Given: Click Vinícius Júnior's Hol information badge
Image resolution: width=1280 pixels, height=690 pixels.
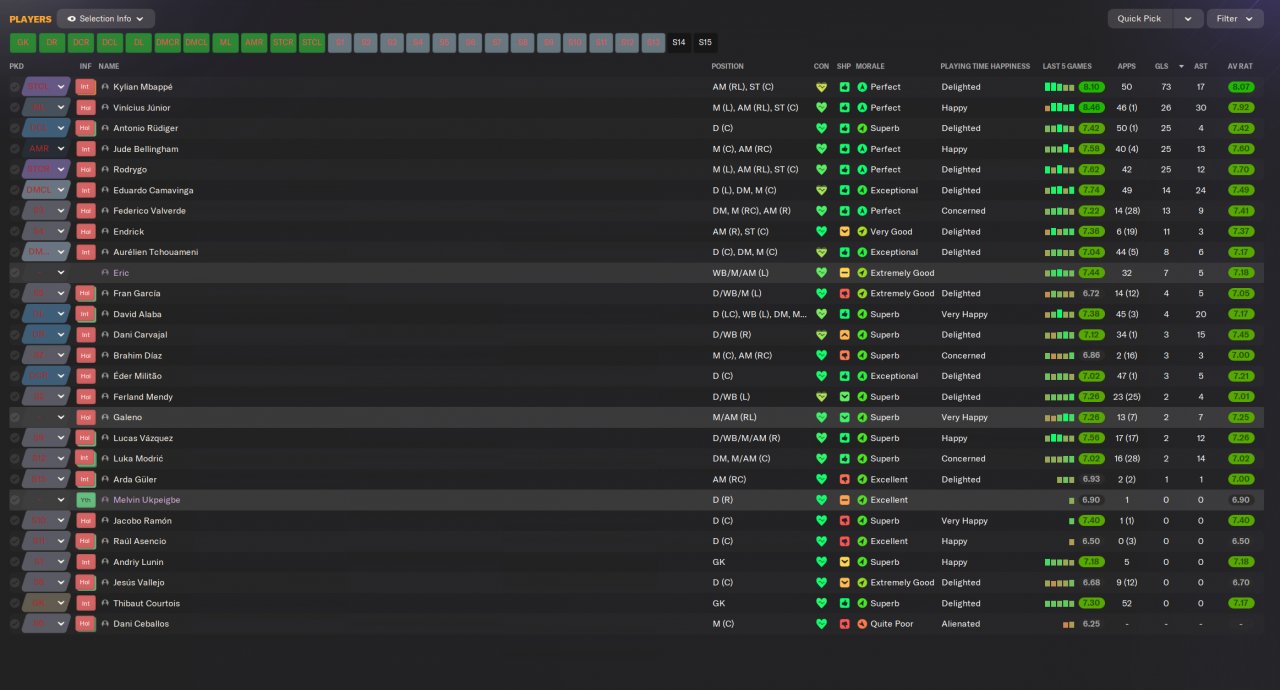Looking at the screenshot, I should 85,108.
